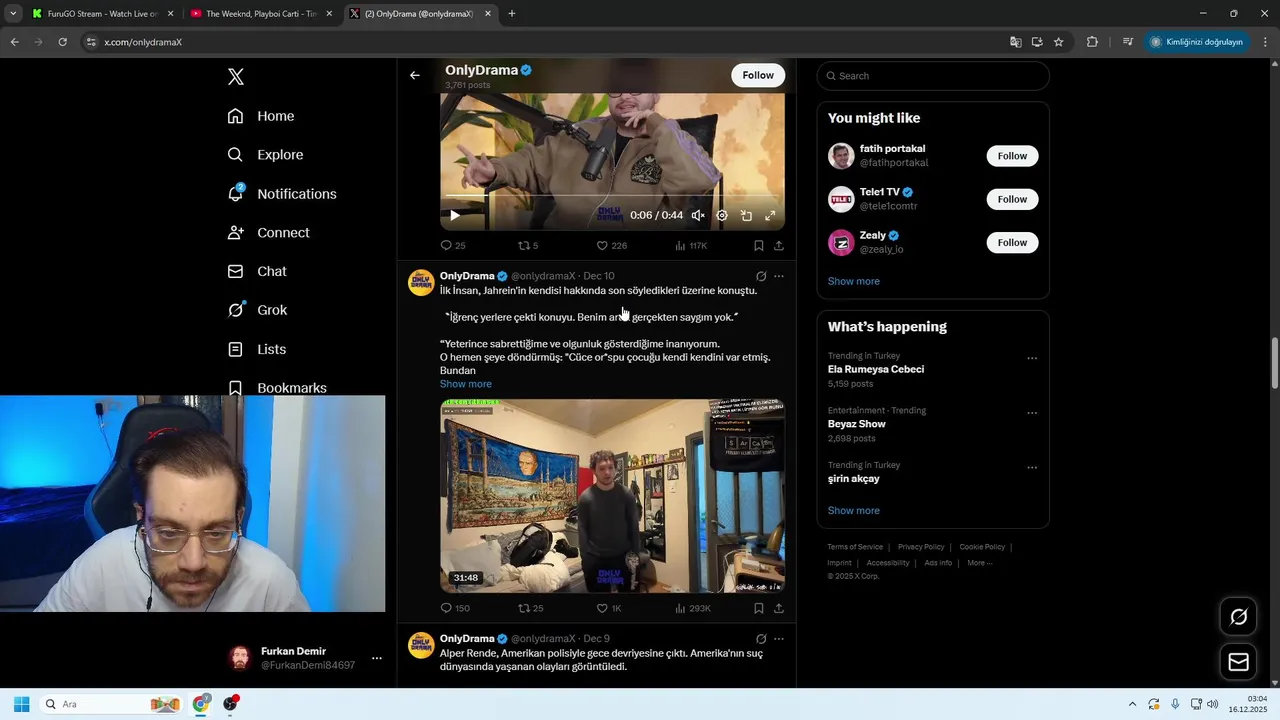Open Grok explain on Dec 9 post

point(761,639)
